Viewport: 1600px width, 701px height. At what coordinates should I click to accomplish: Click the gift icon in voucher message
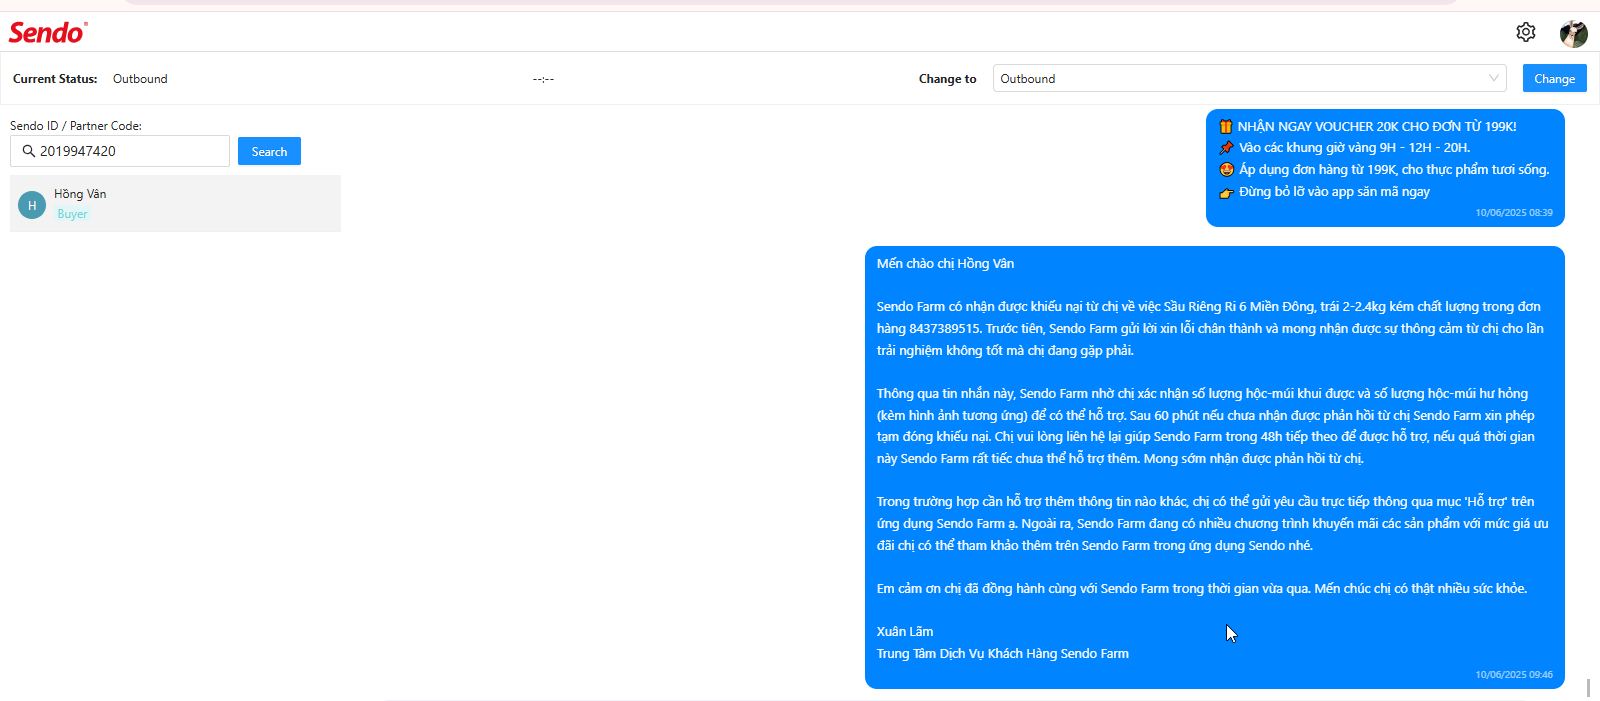point(1226,126)
